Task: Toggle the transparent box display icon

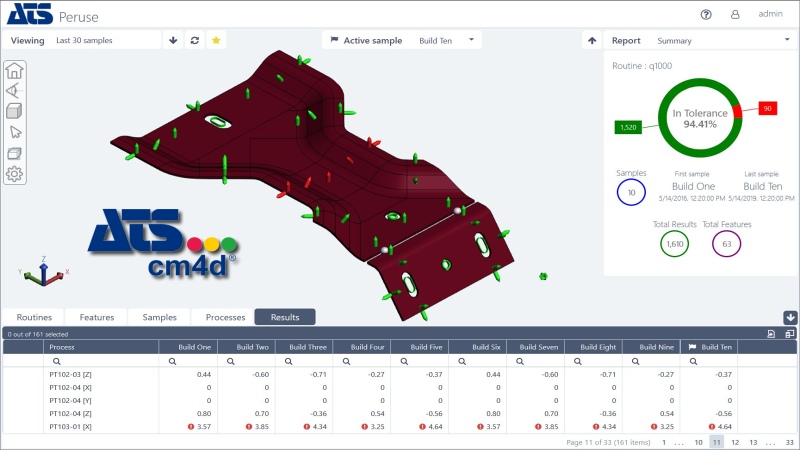Action: [15, 153]
